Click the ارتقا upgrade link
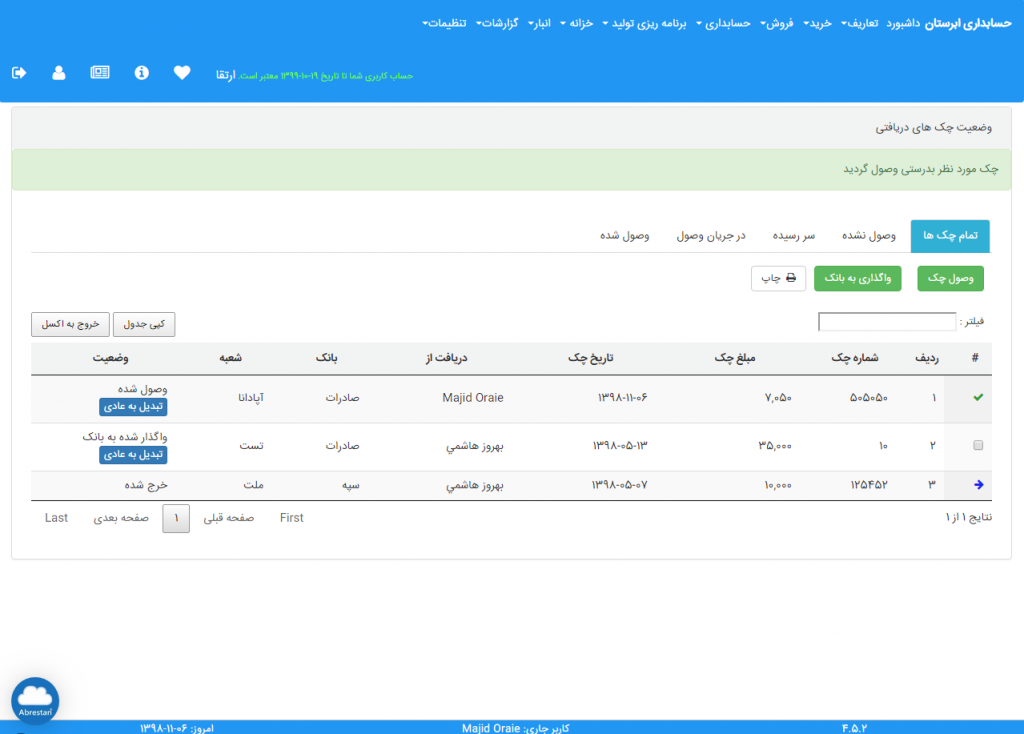1024x734 pixels. pyautogui.click(x=226, y=76)
